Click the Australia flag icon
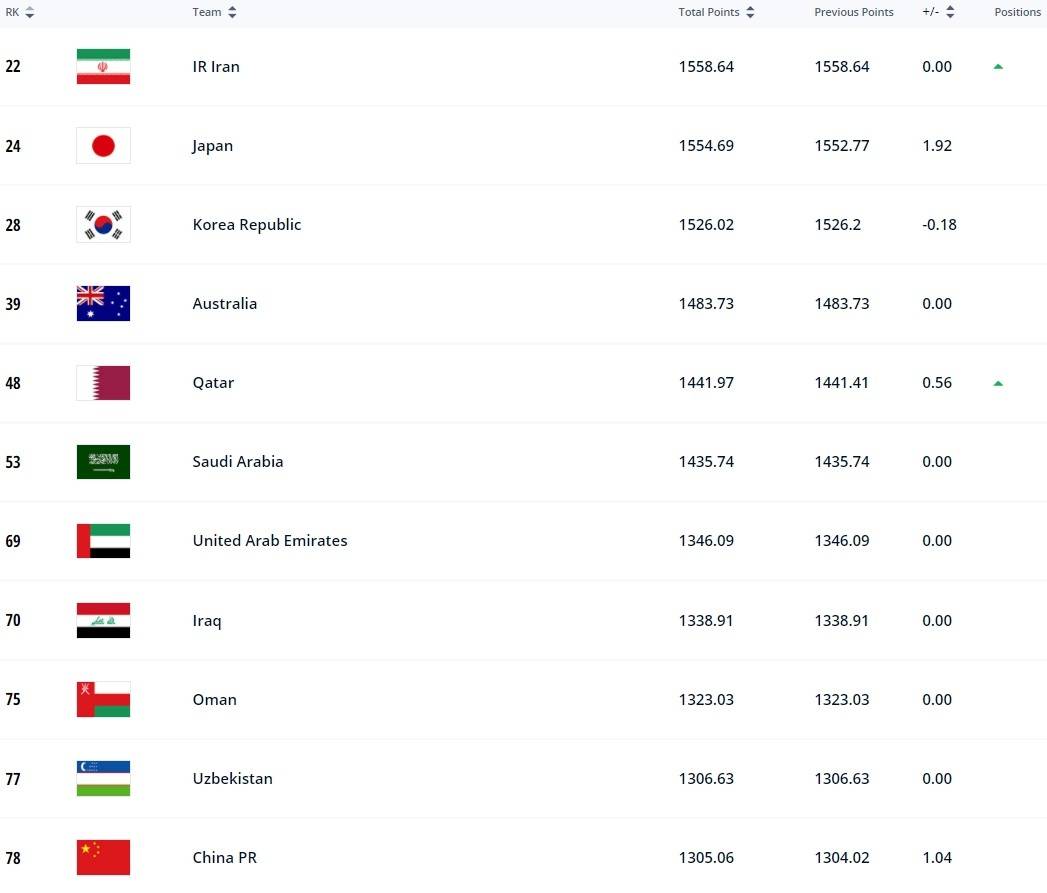Viewport: 1047px width, 893px height. pyautogui.click(x=103, y=304)
